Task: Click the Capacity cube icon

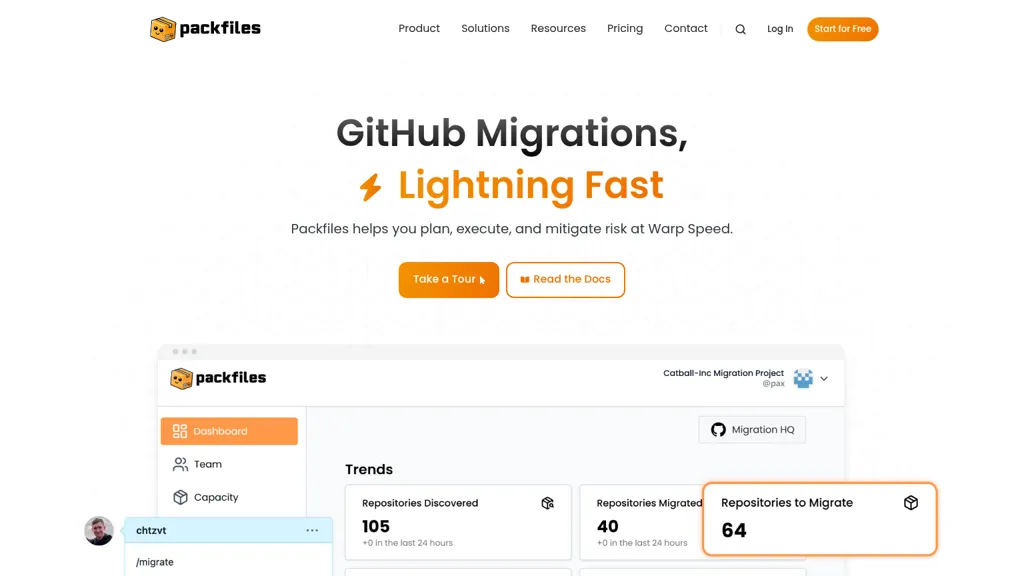Action: 180,497
